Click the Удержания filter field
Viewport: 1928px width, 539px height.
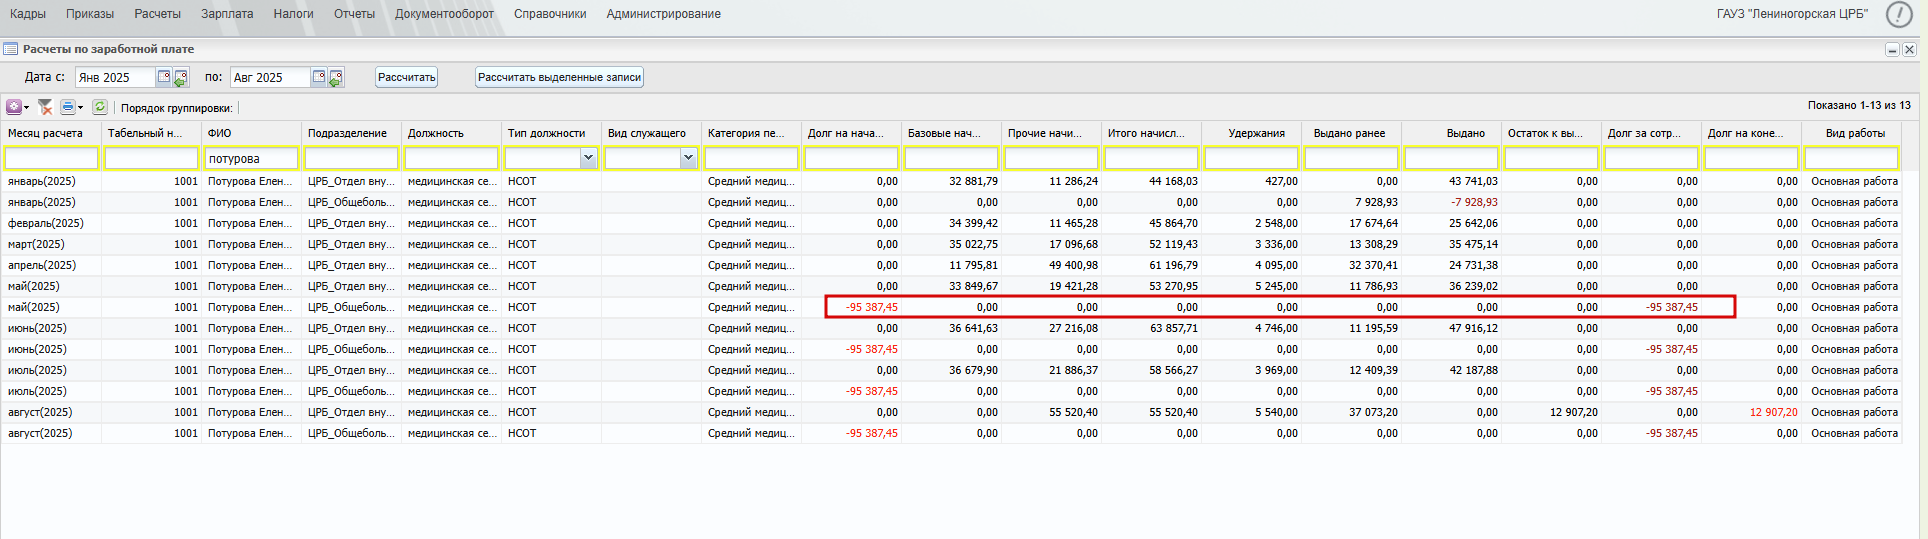pos(1251,158)
